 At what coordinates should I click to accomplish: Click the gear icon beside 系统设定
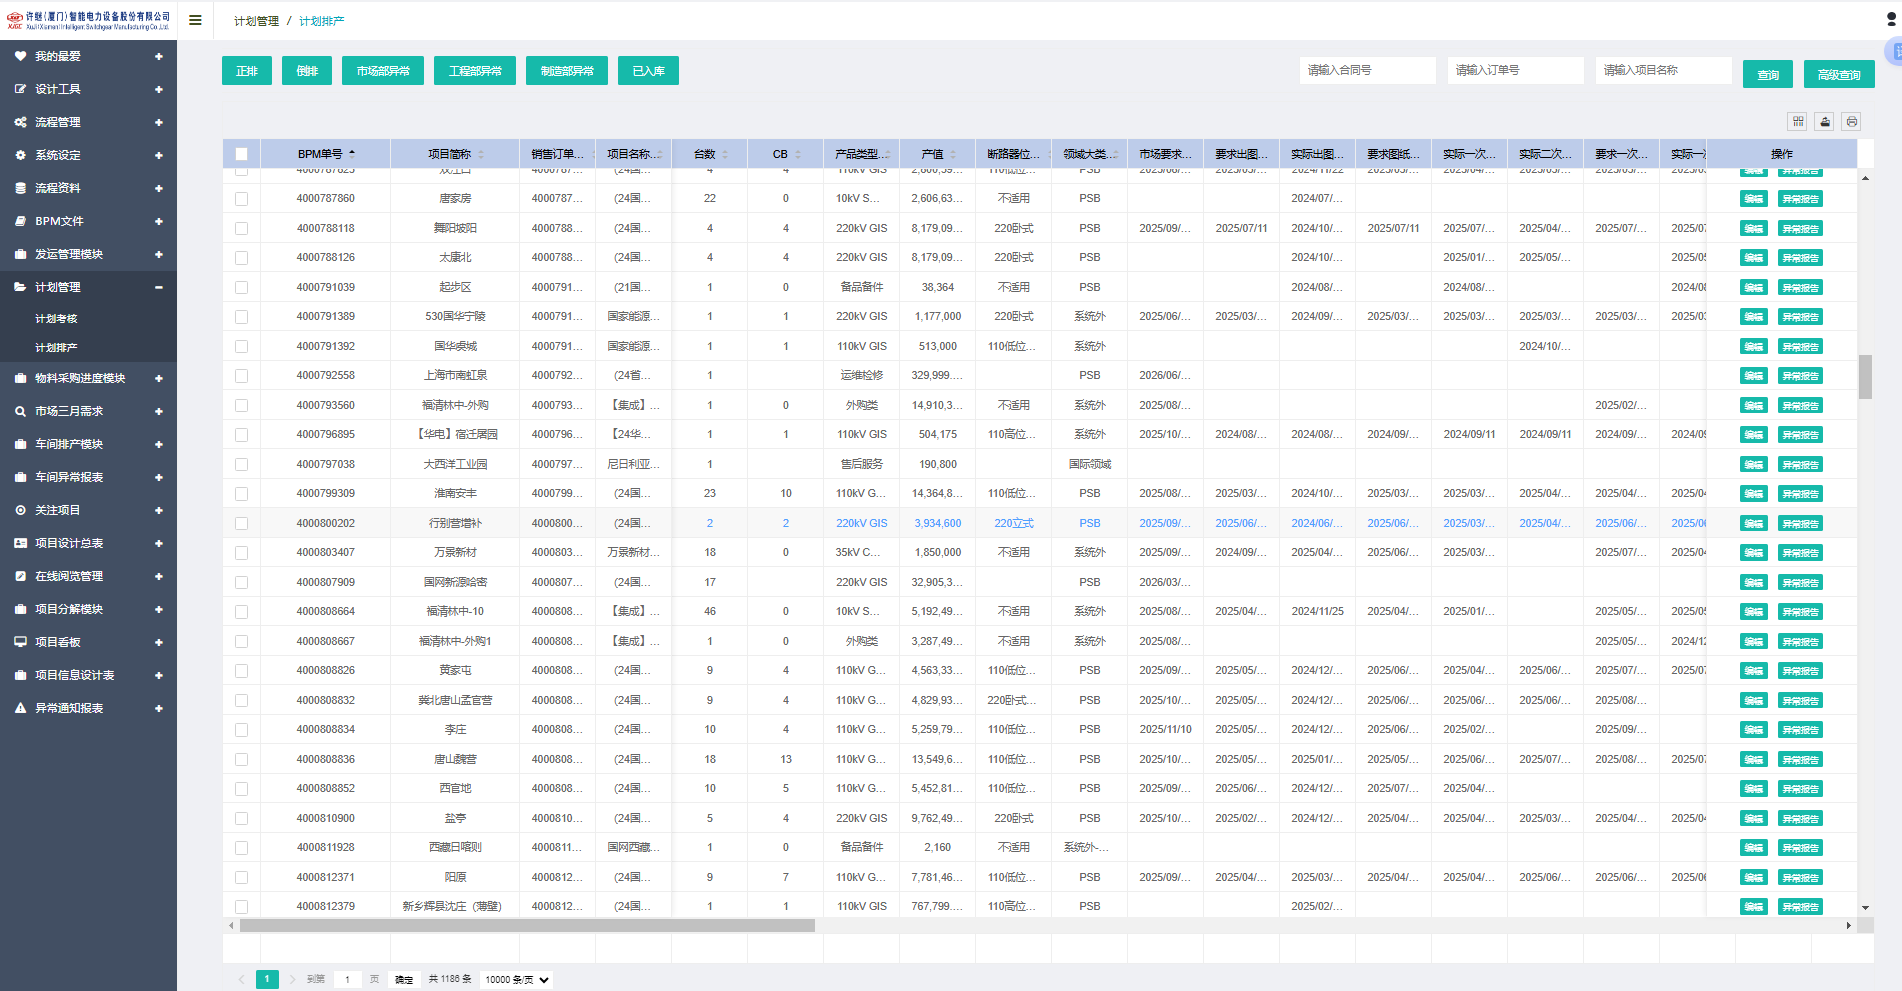point(20,155)
